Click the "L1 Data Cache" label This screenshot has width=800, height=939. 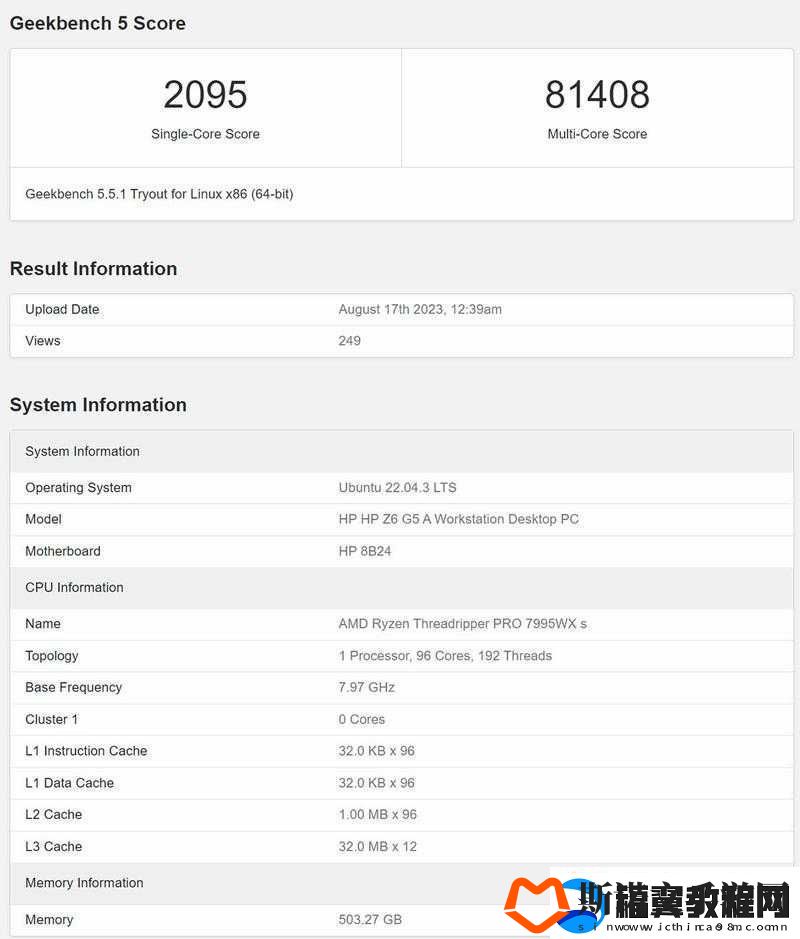pyautogui.click(x=69, y=783)
